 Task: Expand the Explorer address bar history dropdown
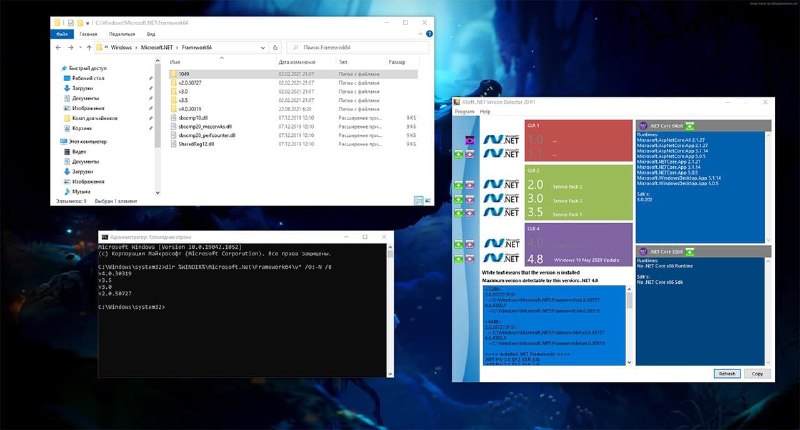tap(263, 47)
